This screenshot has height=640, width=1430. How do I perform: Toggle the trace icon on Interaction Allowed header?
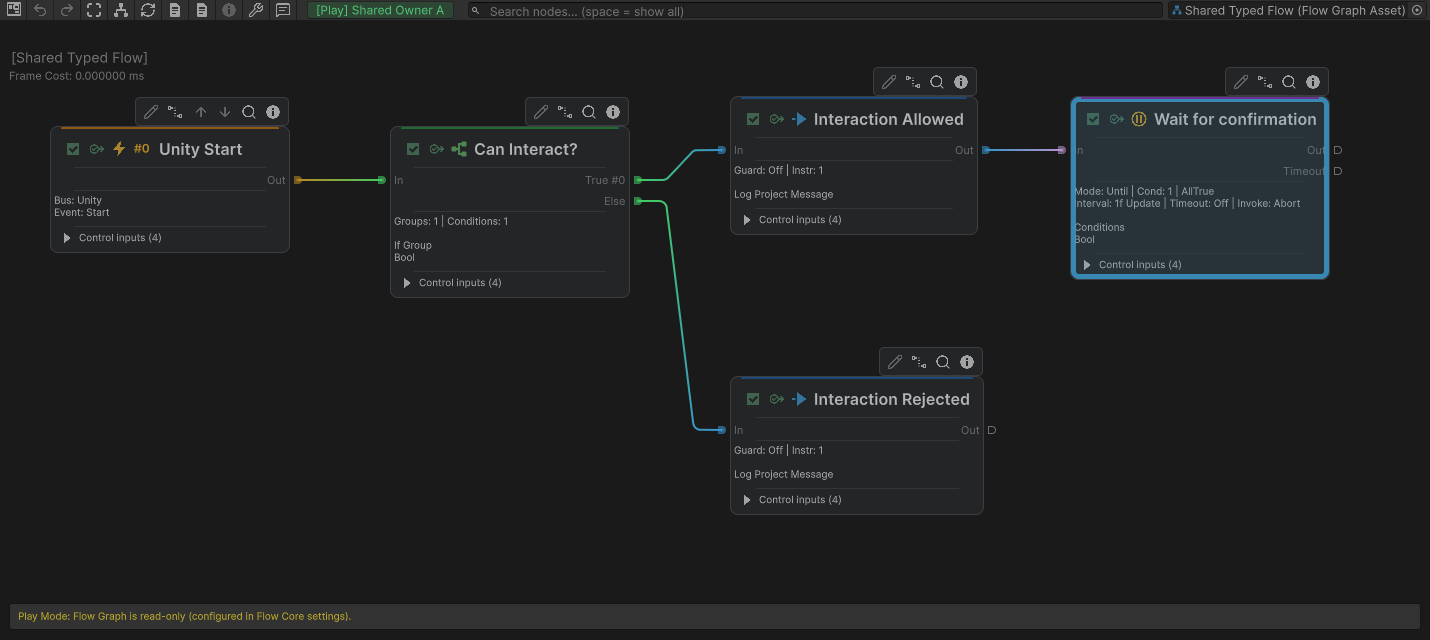tap(776, 119)
